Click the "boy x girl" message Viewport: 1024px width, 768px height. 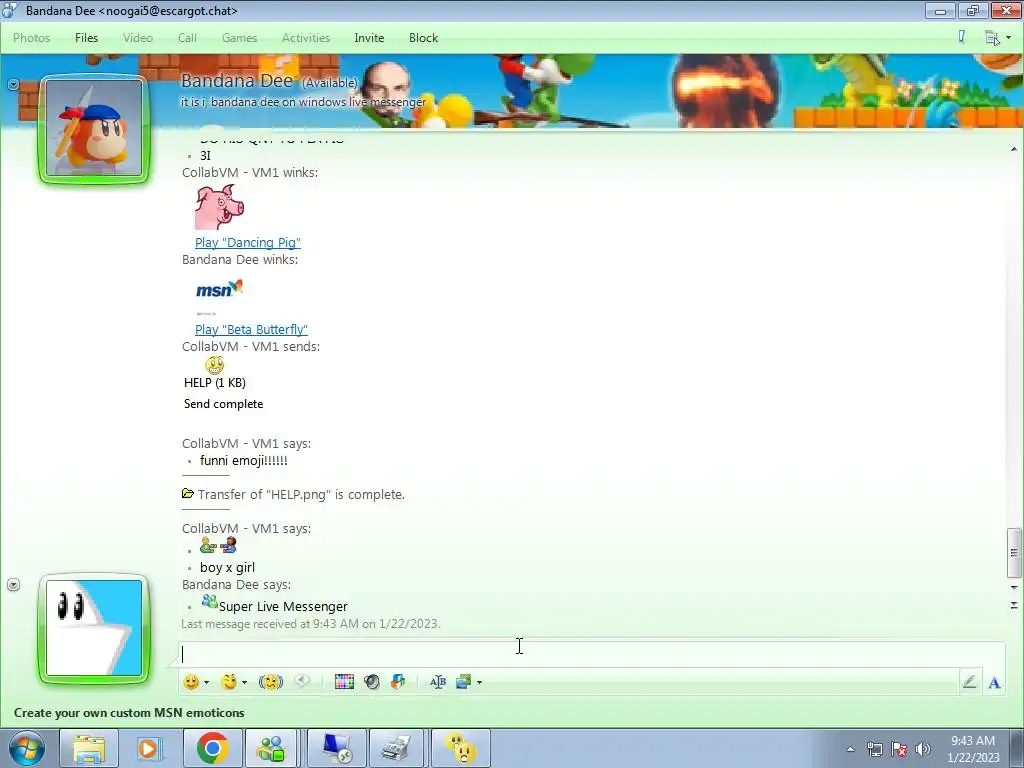click(x=227, y=568)
